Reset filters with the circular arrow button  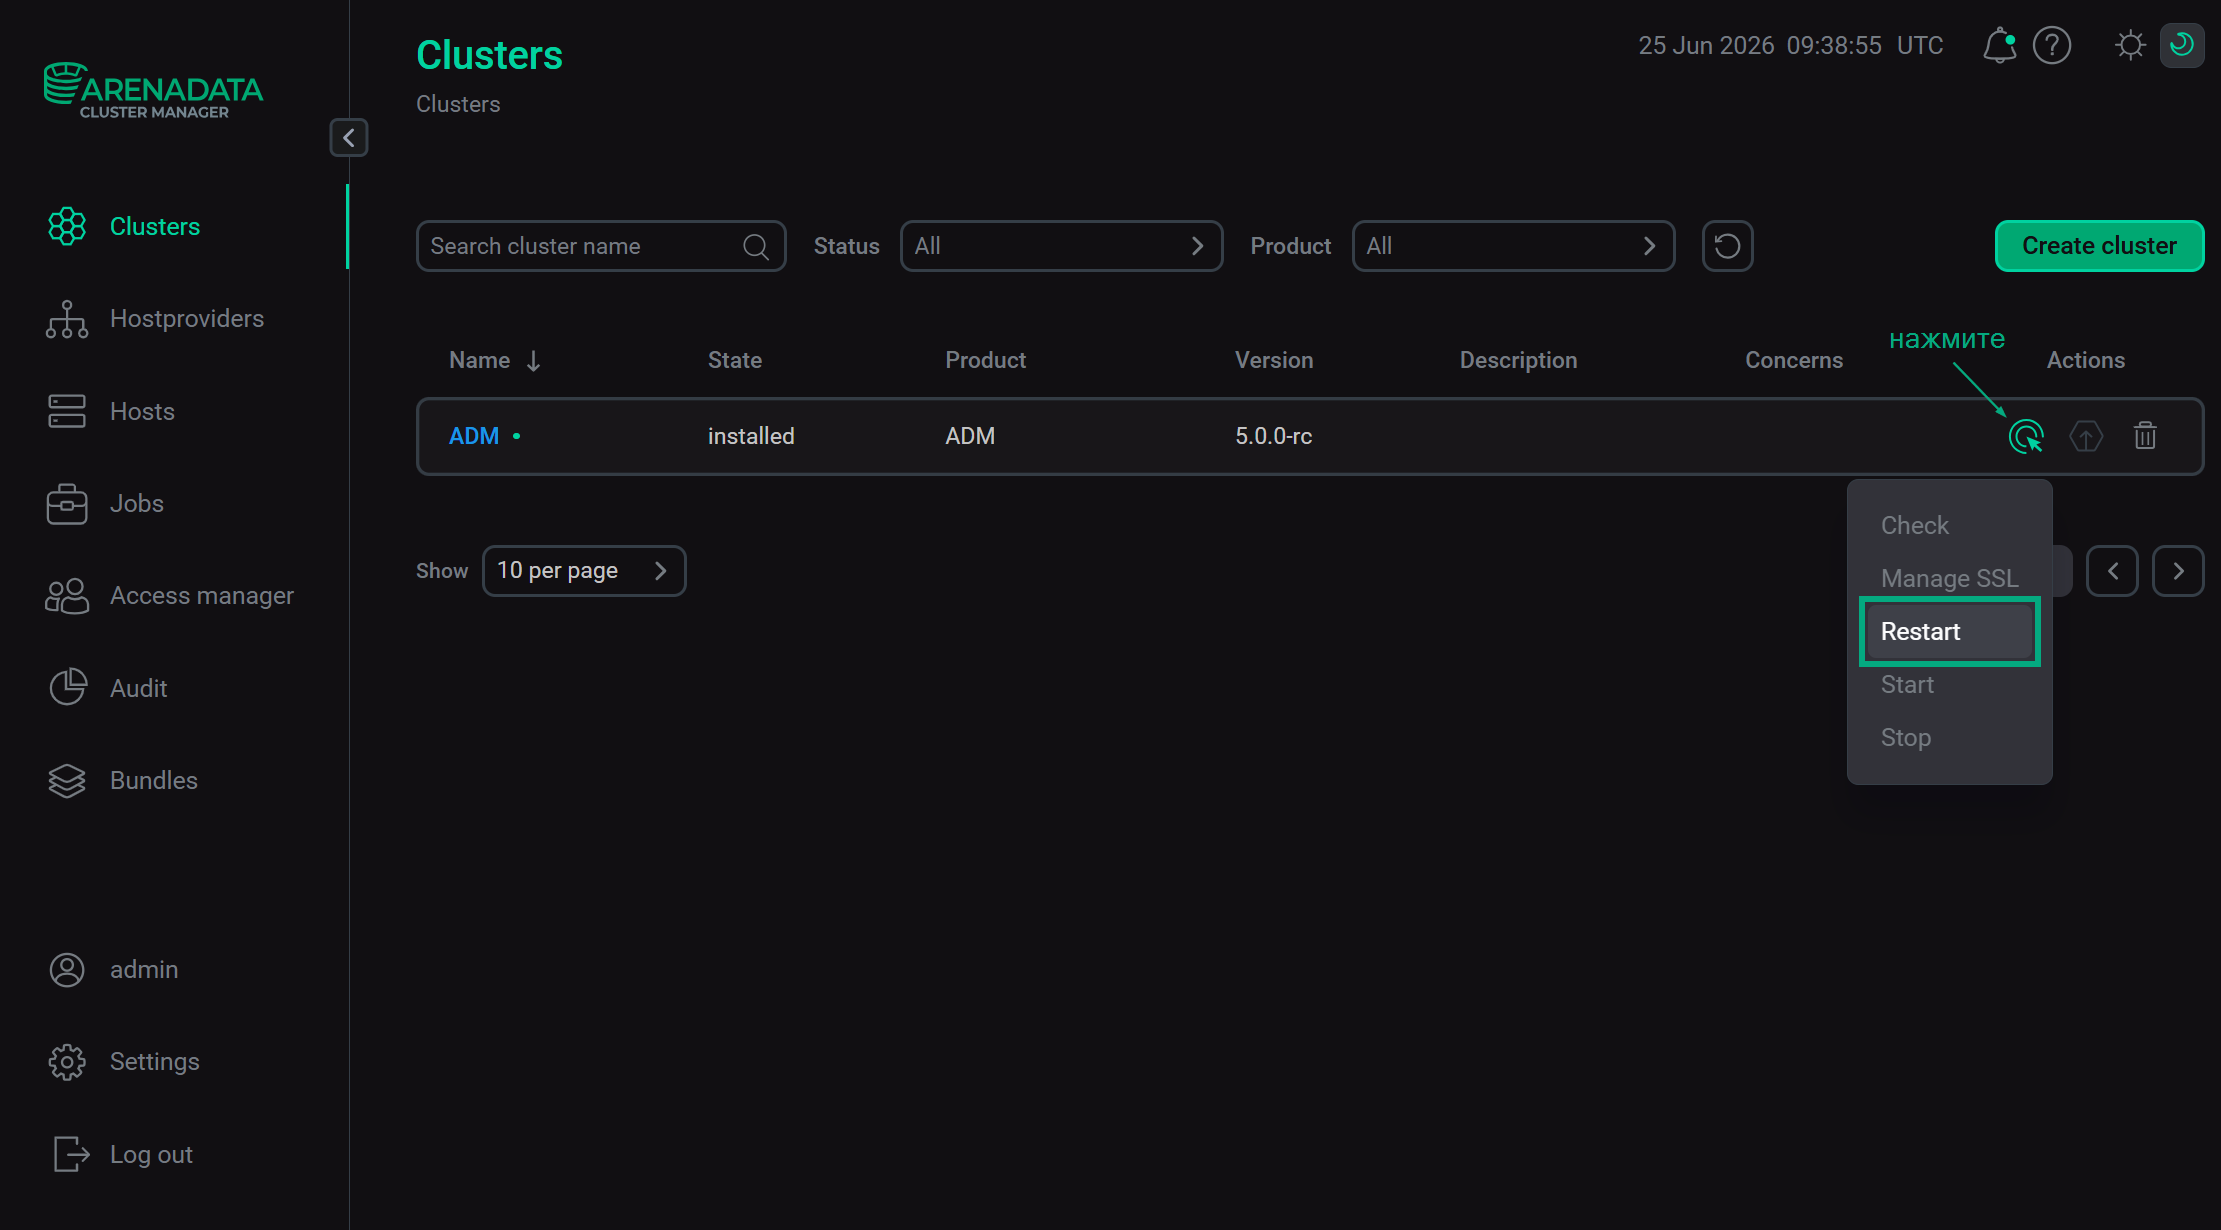pyautogui.click(x=1727, y=246)
